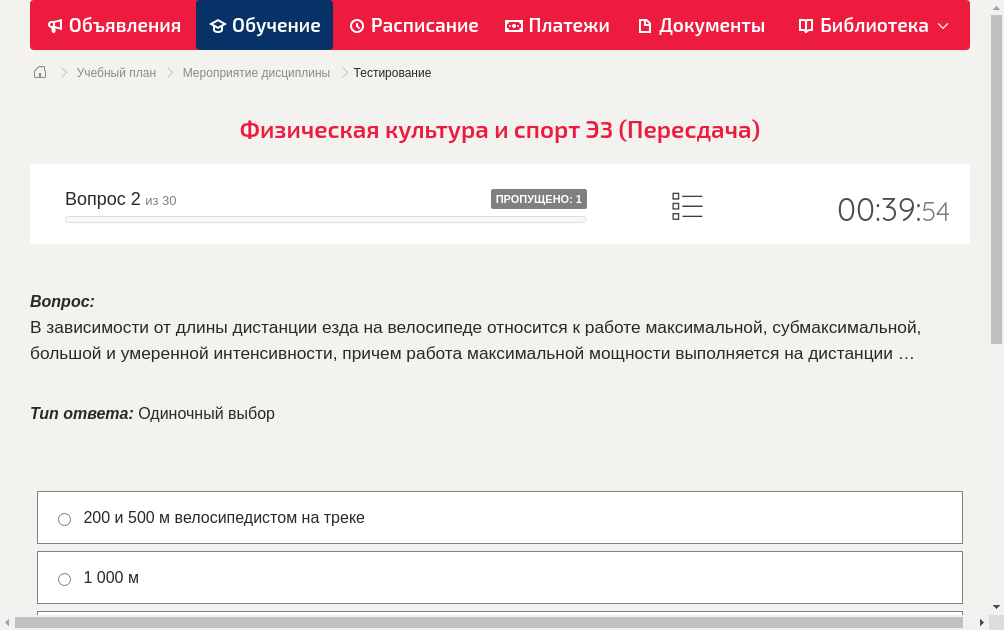Expand the Библиотека dropdown chevron
The height and width of the screenshot is (630, 1004).
[x=943, y=25]
